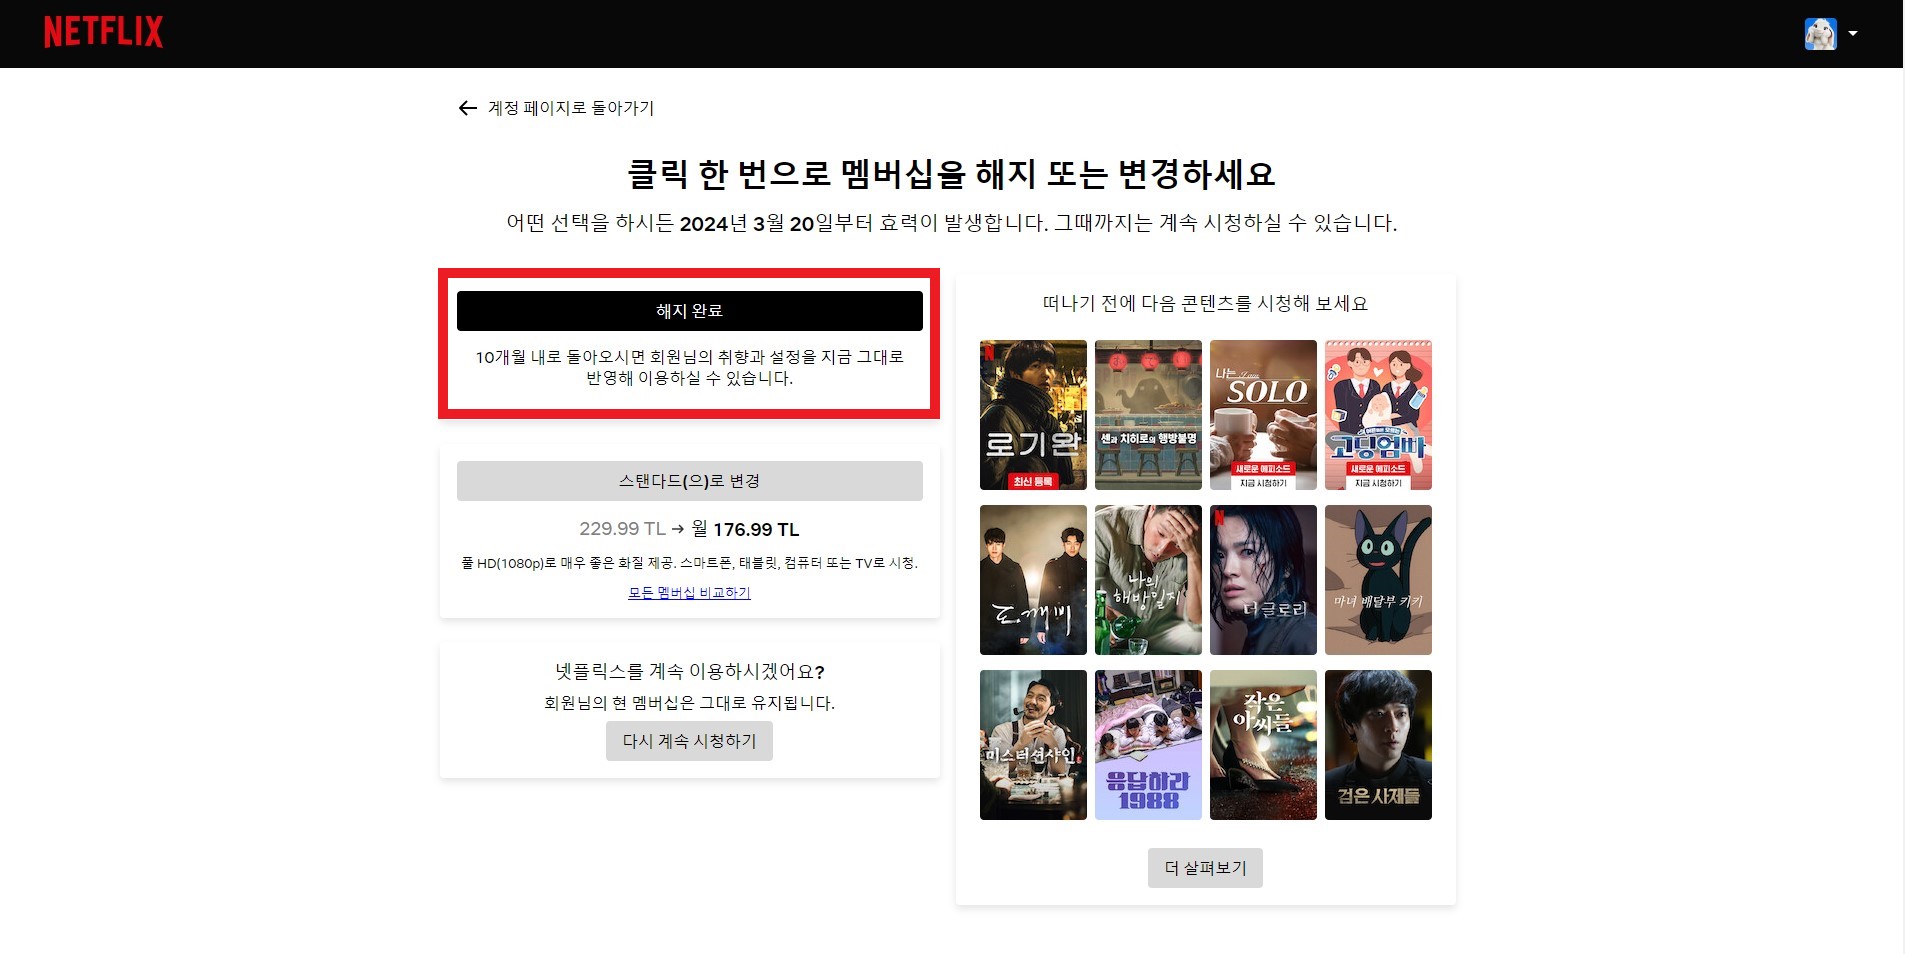
Task: Open the 고딩엄빠 thumbnail
Action: click(x=1378, y=414)
